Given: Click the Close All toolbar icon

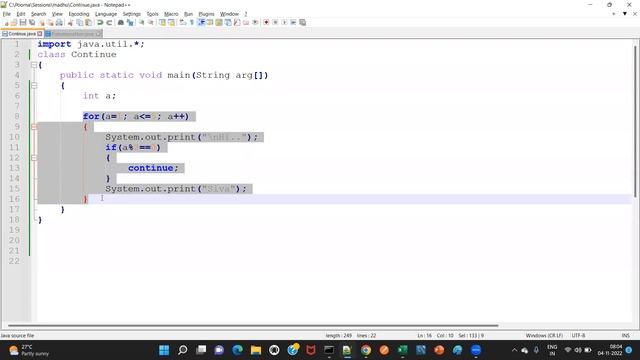Looking at the screenshot, I should point(50,23).
